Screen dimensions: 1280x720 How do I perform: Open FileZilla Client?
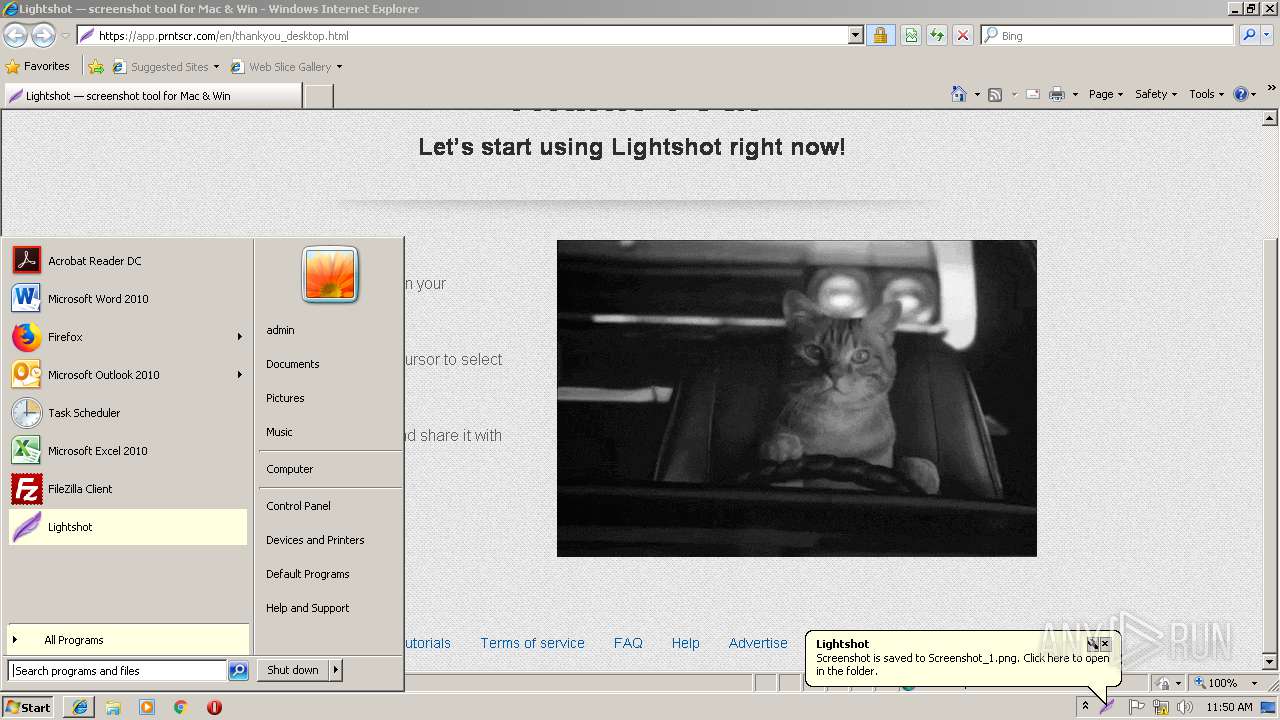point(127,489)
